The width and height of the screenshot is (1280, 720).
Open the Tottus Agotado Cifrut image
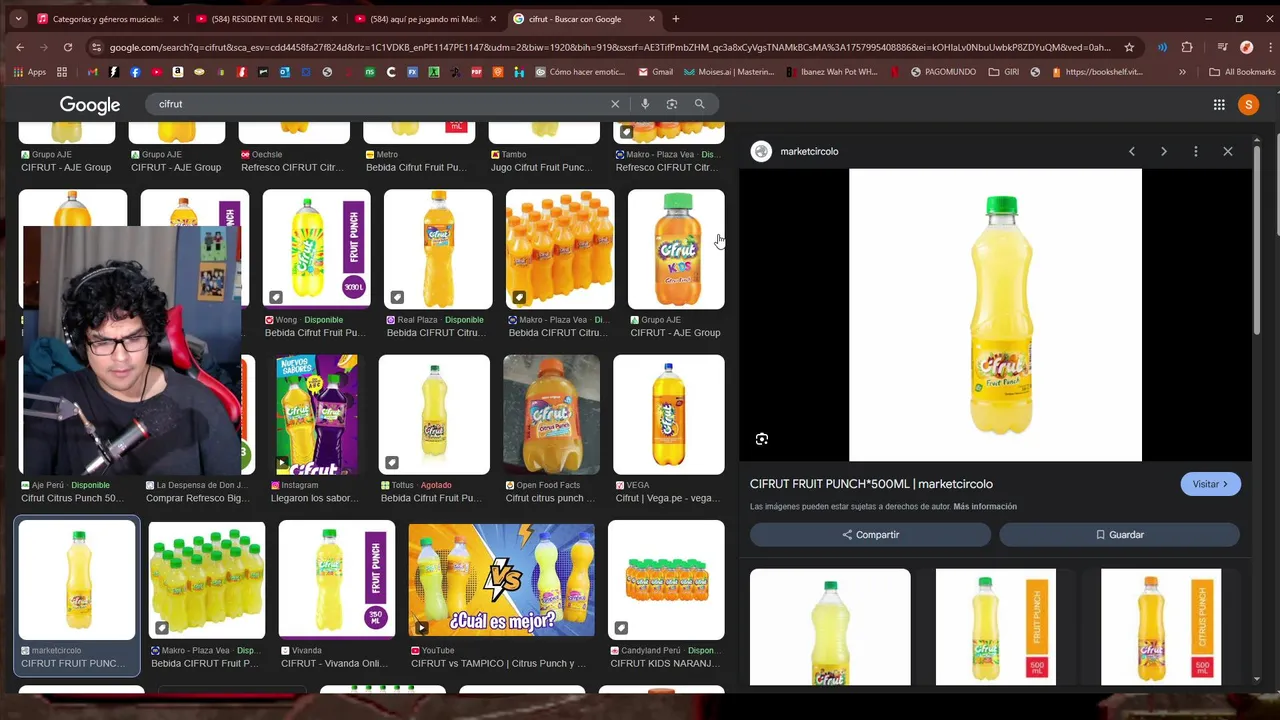(x=434, y=415)
